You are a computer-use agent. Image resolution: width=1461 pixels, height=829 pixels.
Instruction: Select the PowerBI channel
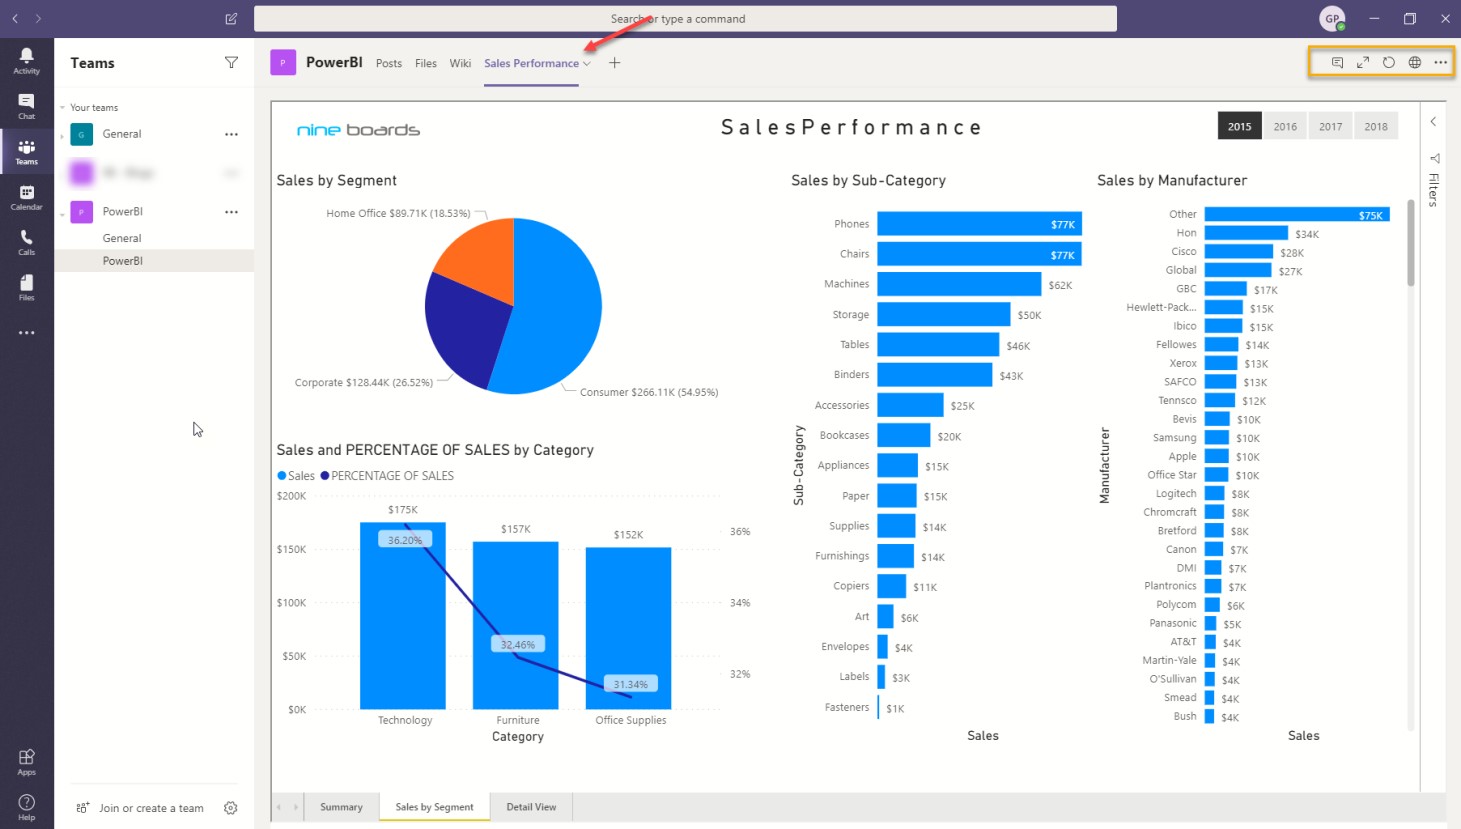154,261
